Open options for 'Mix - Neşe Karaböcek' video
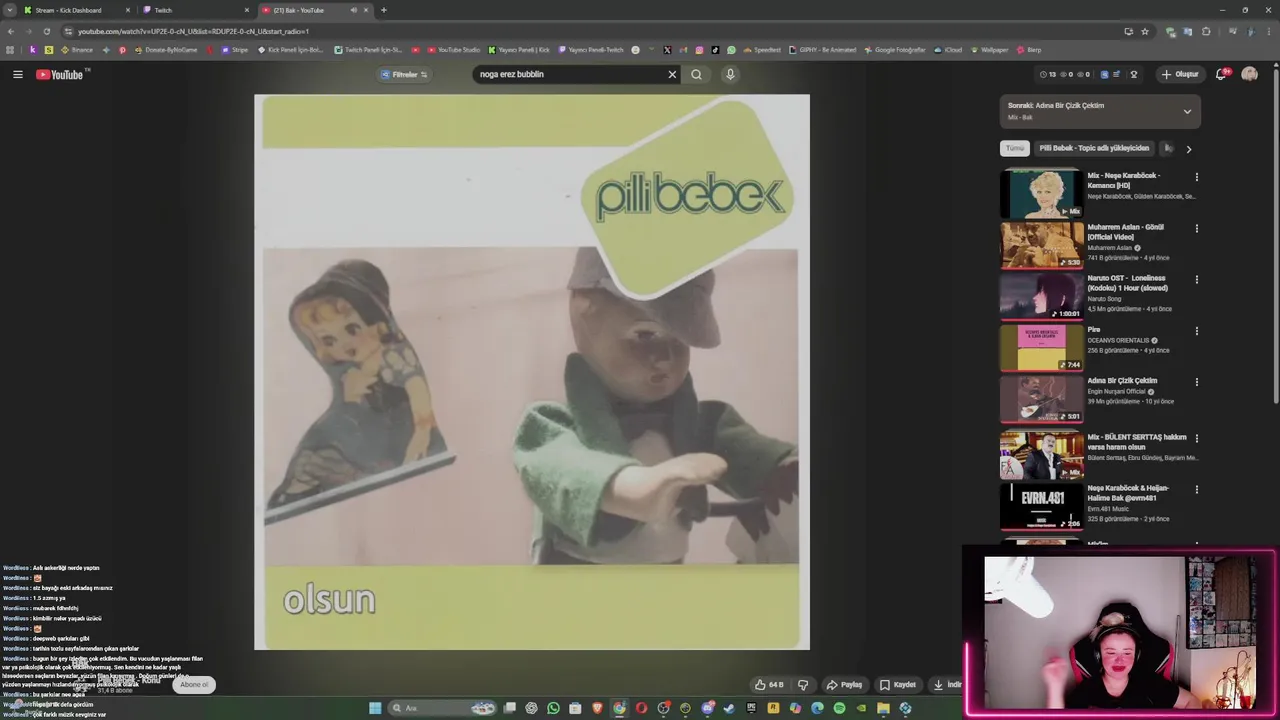 1196,177
